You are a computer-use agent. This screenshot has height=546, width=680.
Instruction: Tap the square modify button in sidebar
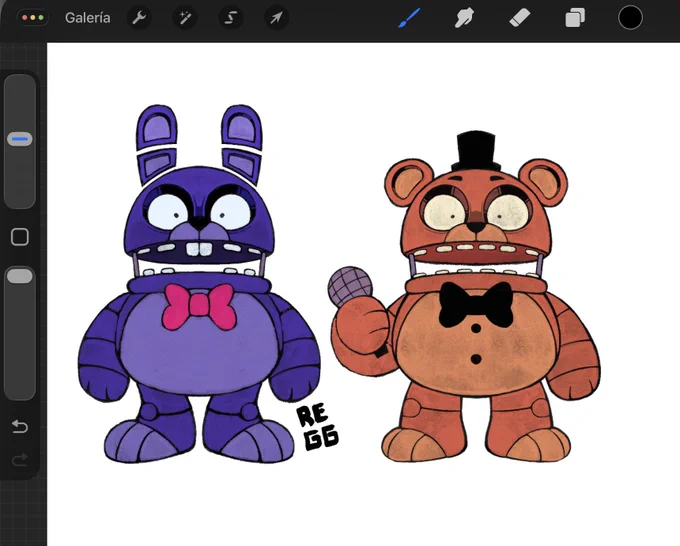[20, 237]
